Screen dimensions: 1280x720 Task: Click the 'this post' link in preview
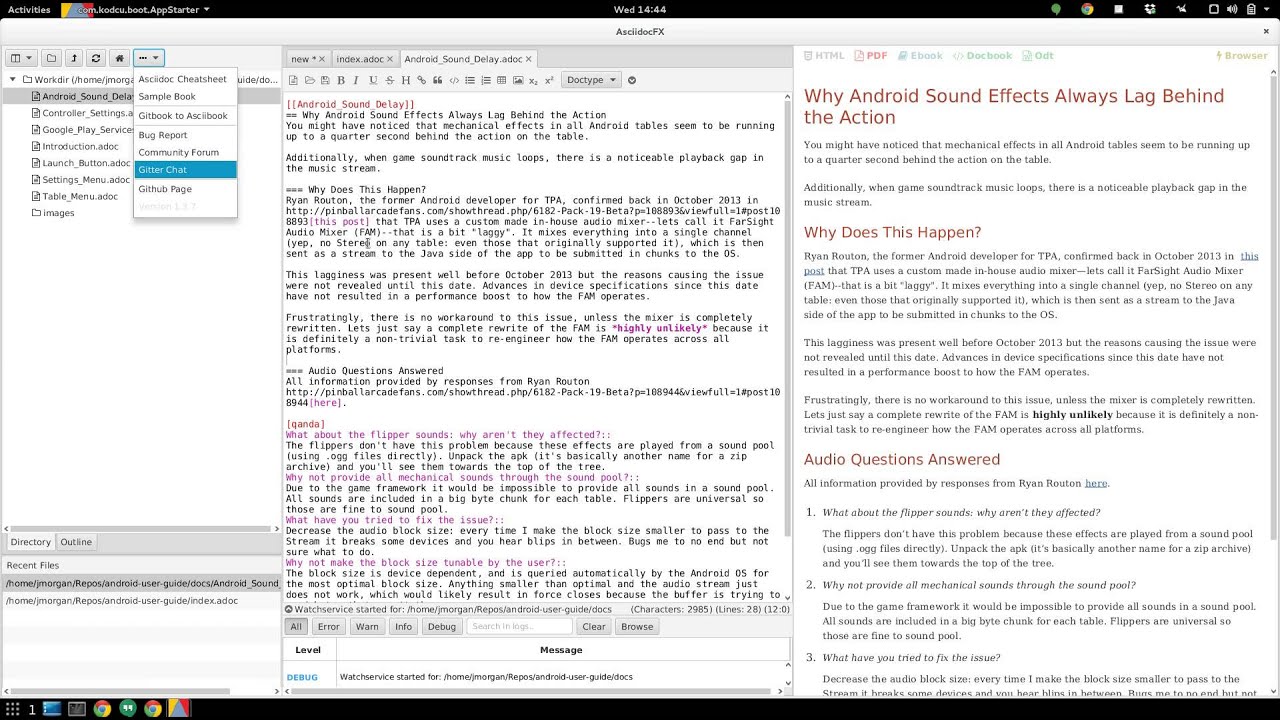coord(1249,257)
